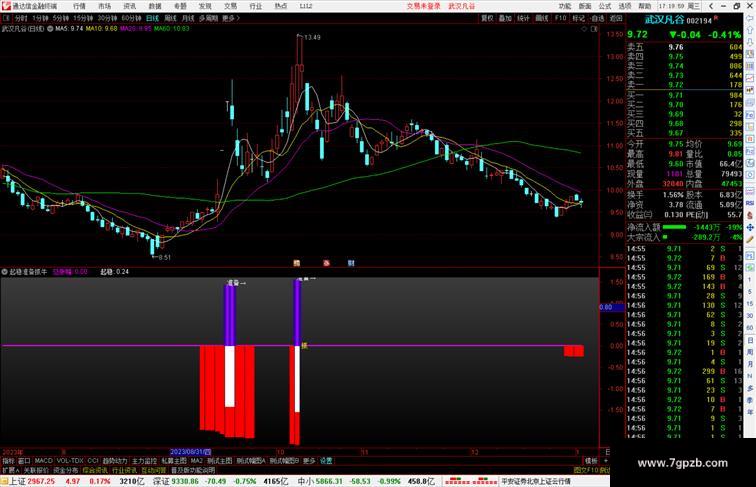
Task: Click the Fo icon in the right sidebar
Action: point(750,115)
